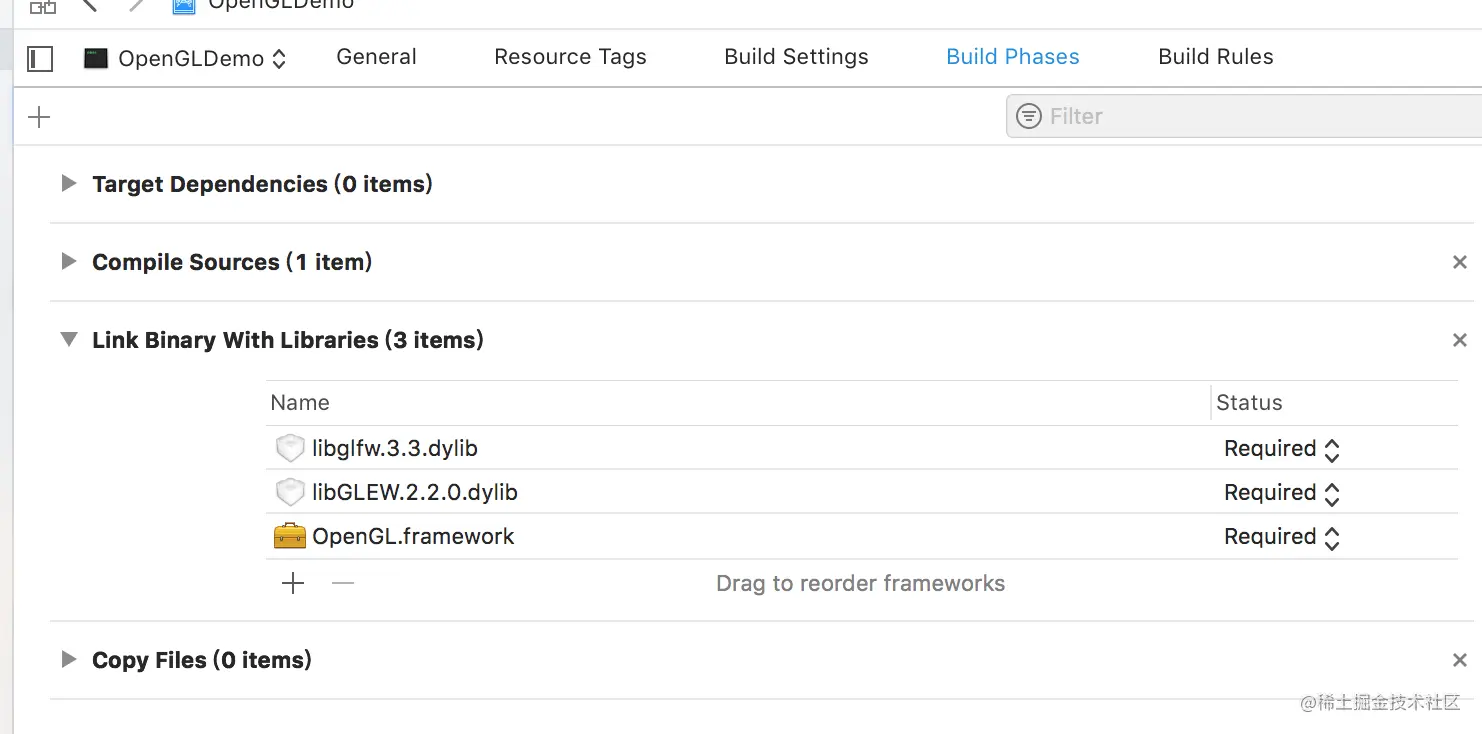Click the libGLEW.2.2.0.dylib library icon

[289, 492]
